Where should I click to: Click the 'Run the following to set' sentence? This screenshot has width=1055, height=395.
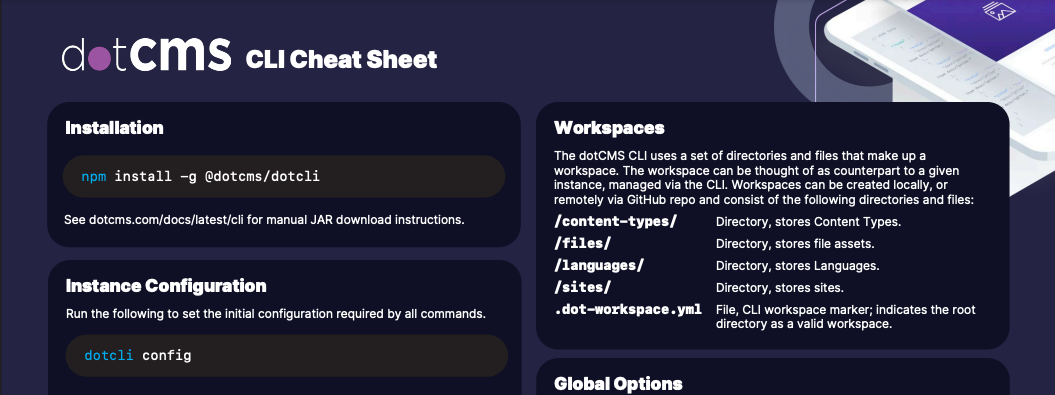click(276, 314)
